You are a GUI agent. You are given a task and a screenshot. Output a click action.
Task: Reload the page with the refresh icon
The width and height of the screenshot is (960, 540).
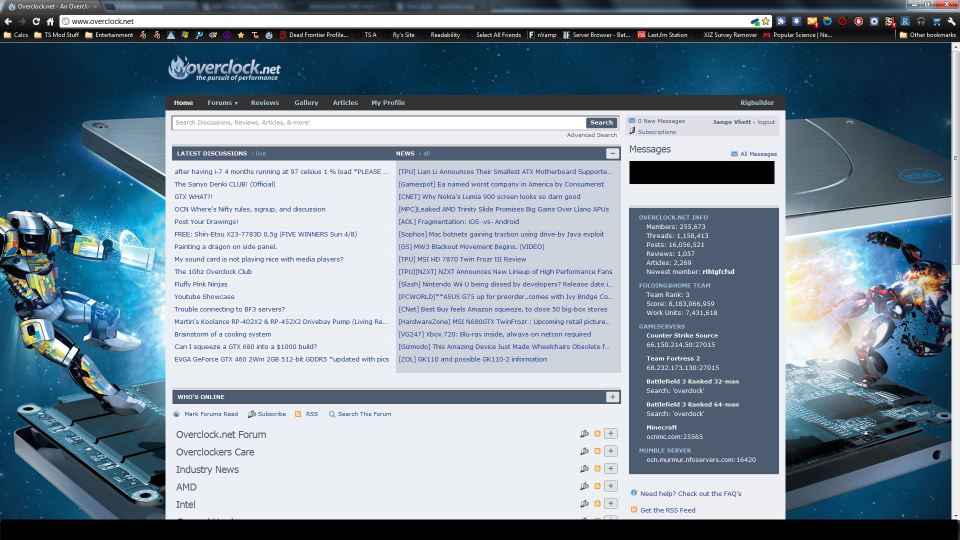point(36,21)
